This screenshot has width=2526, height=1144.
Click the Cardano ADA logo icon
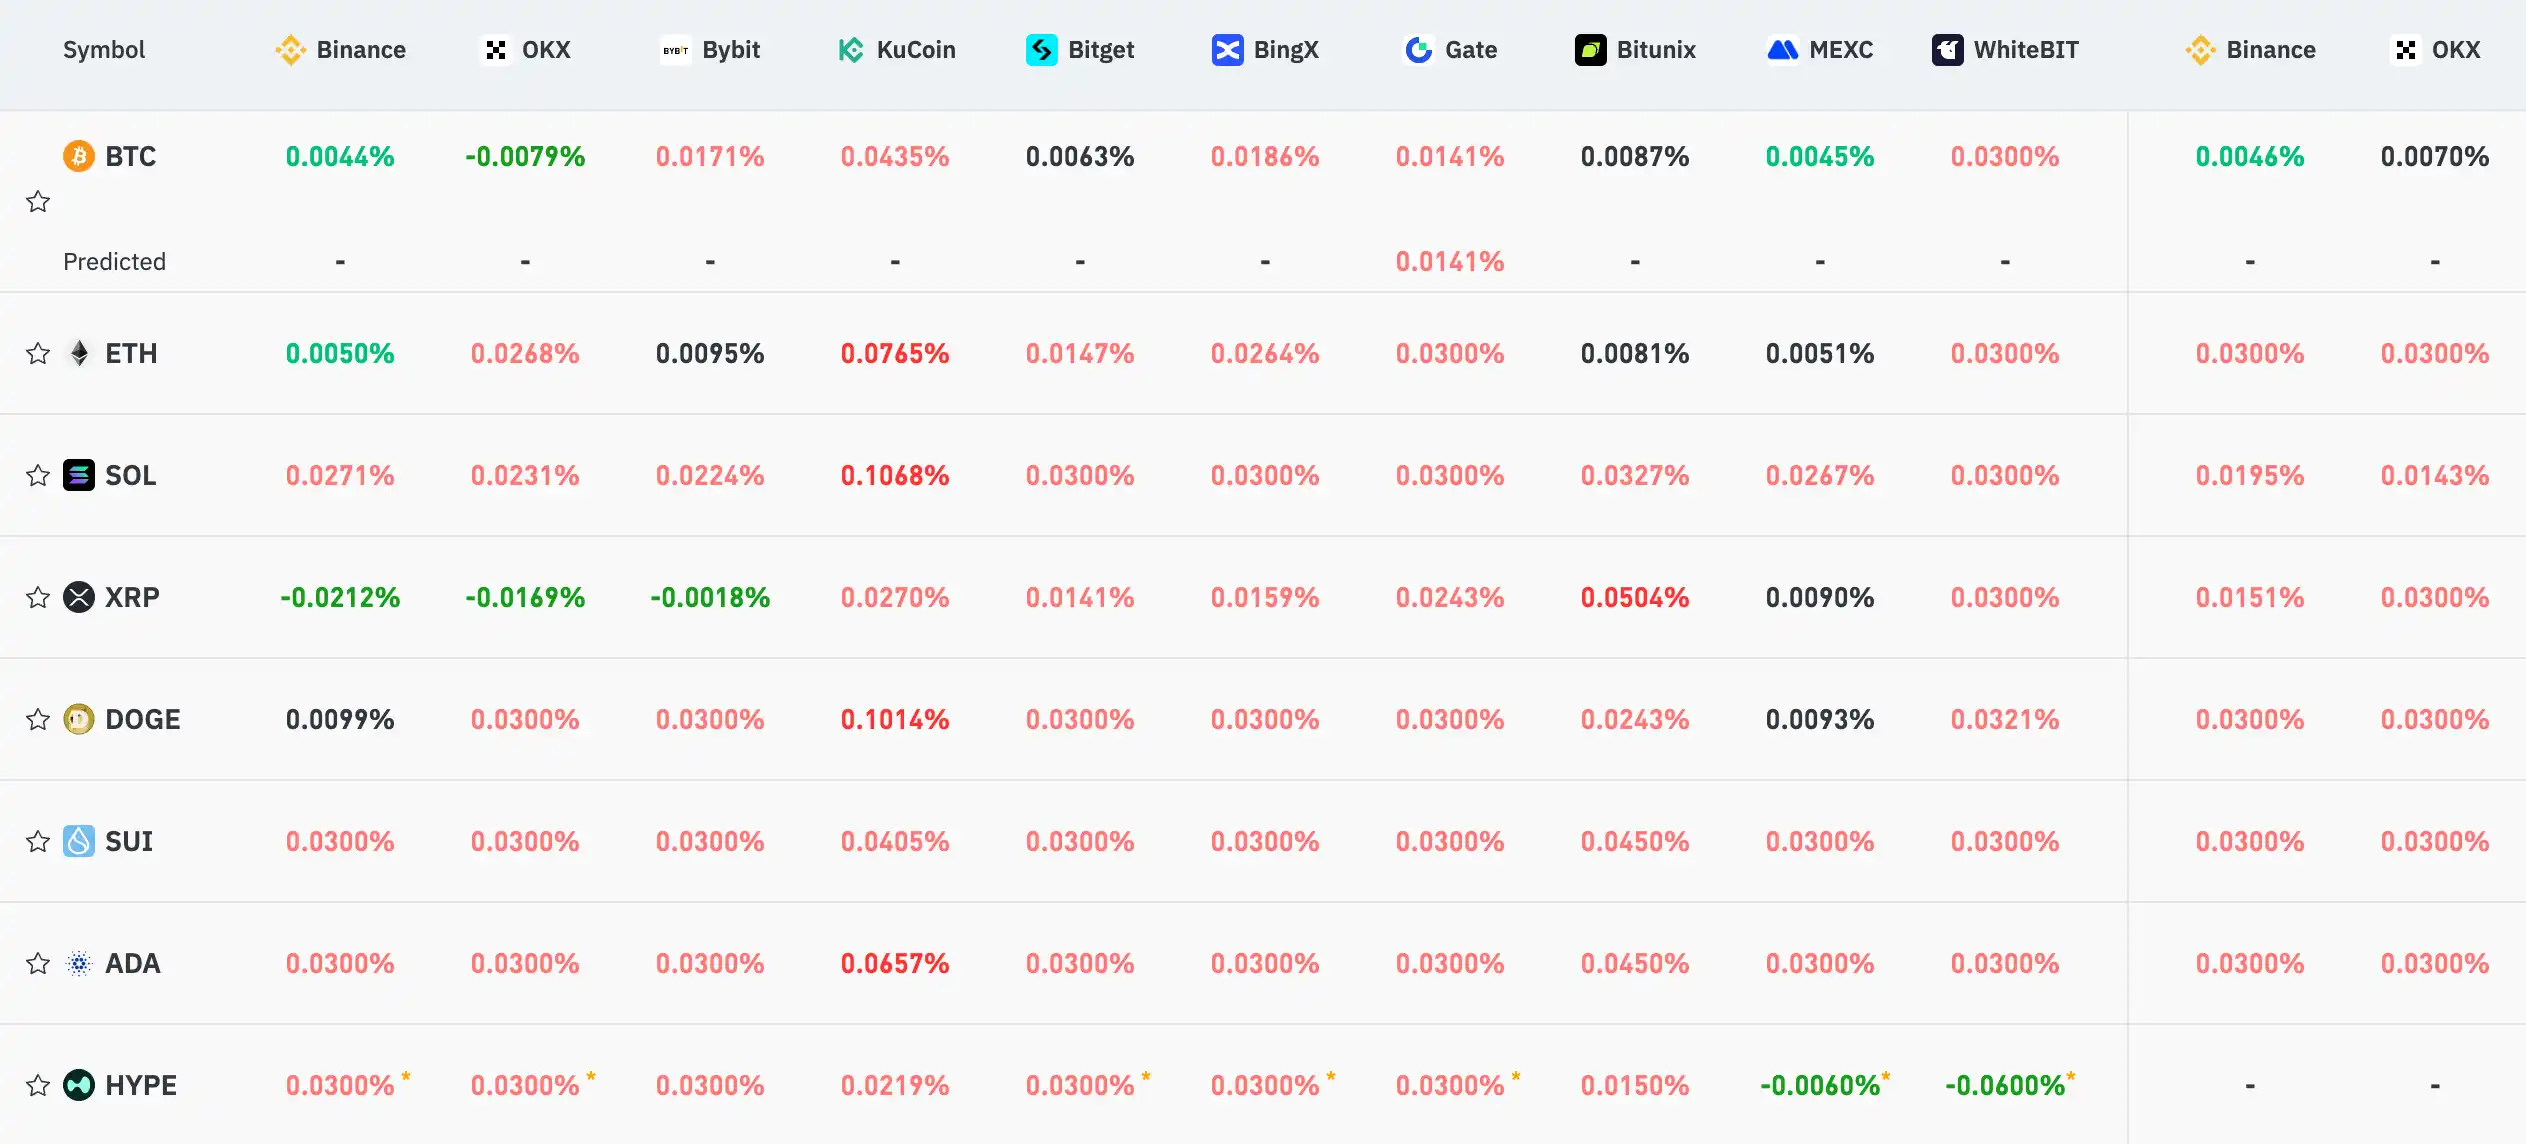click(79, 964)
